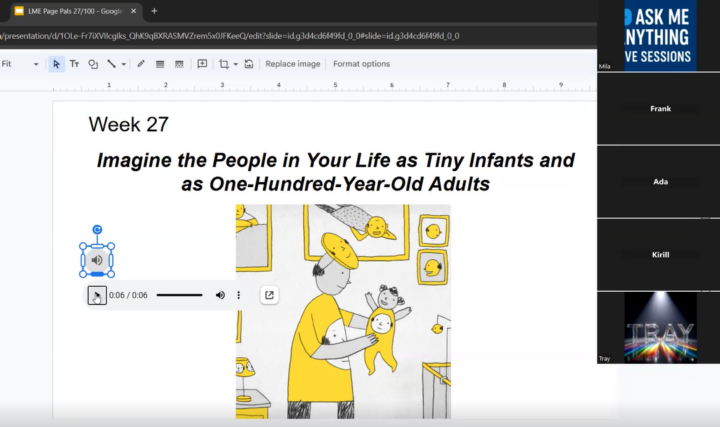Click the slide title about Tiny Infants
The width and height of the screenshot is (720, 427).
coord(336,172)
